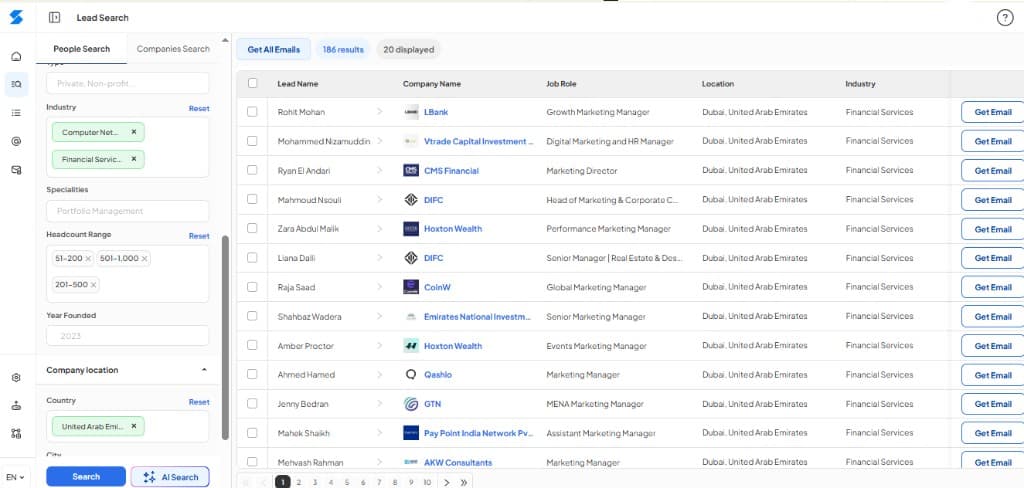1024x488 pixels.
Task: Focus the Year Founded input field
Action: (x=127, y=336)
